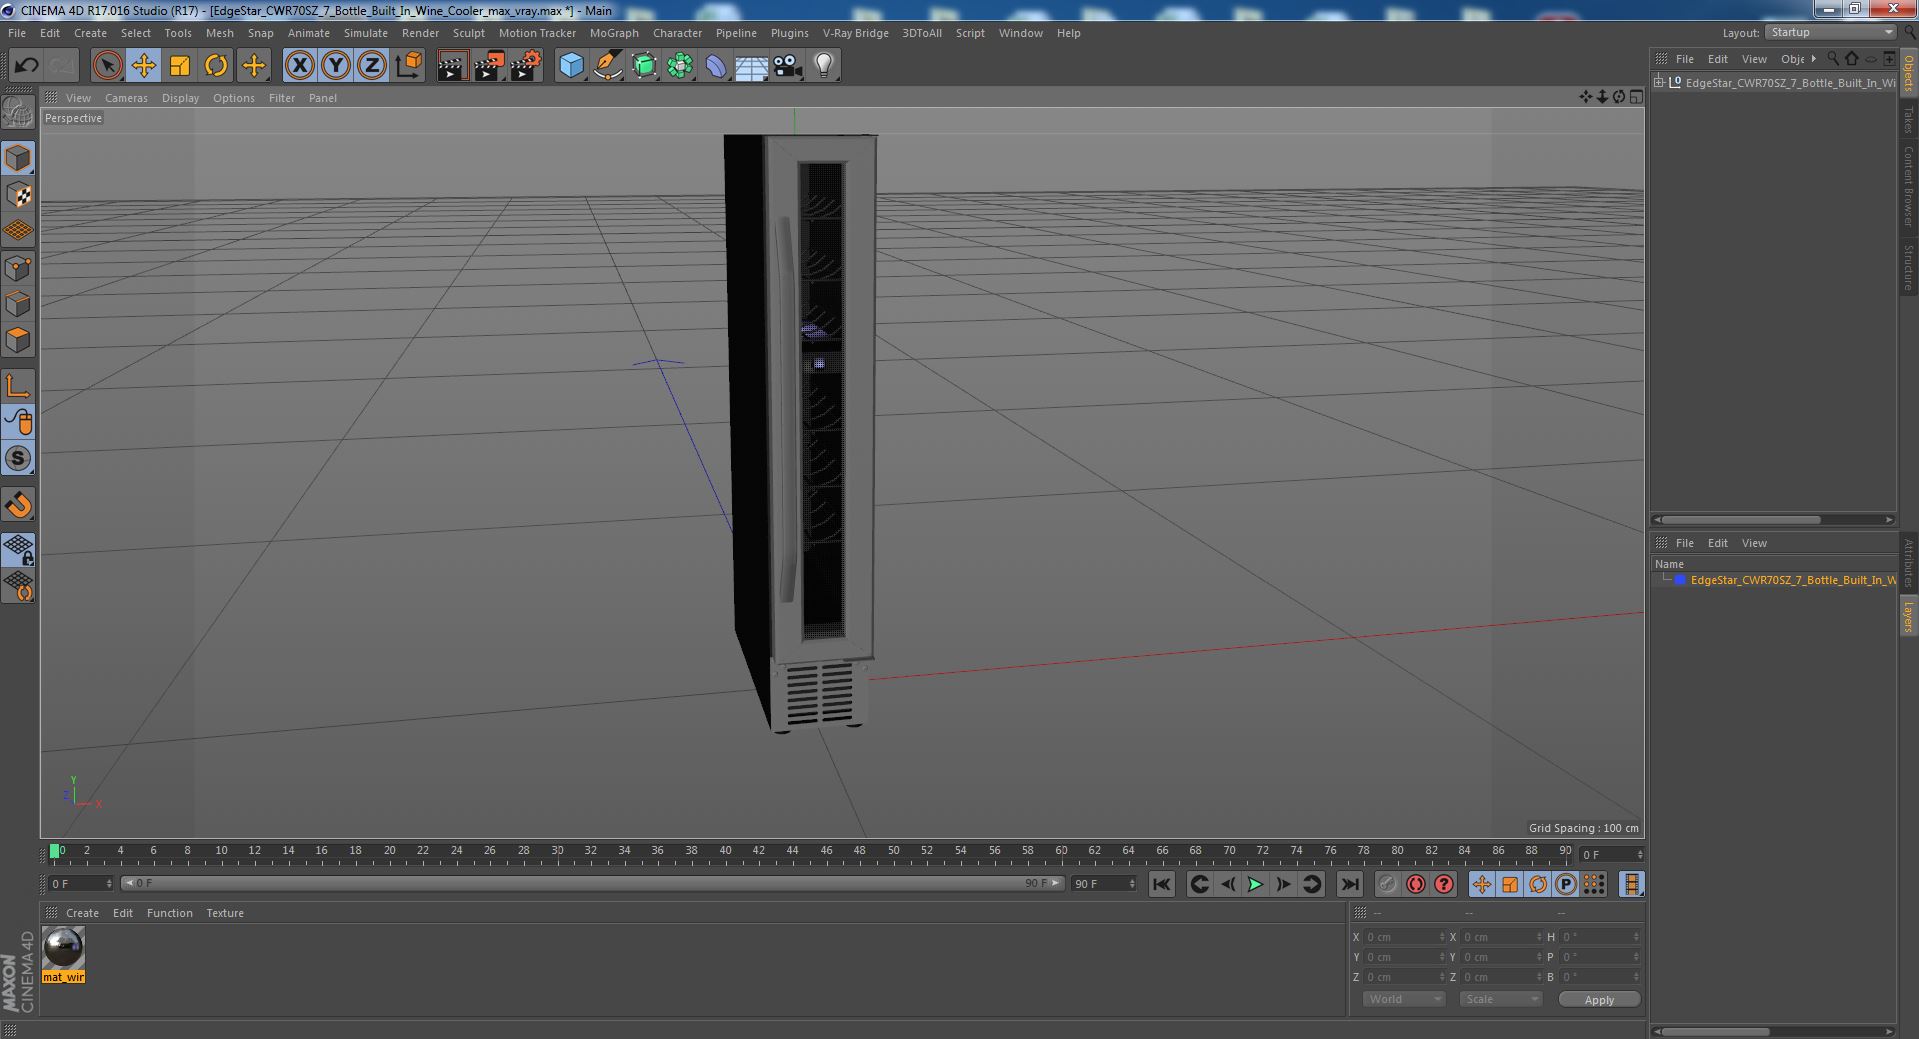Add a light object with bulb icon
Screen dimensions: 1919x1039
coord(823,66)
